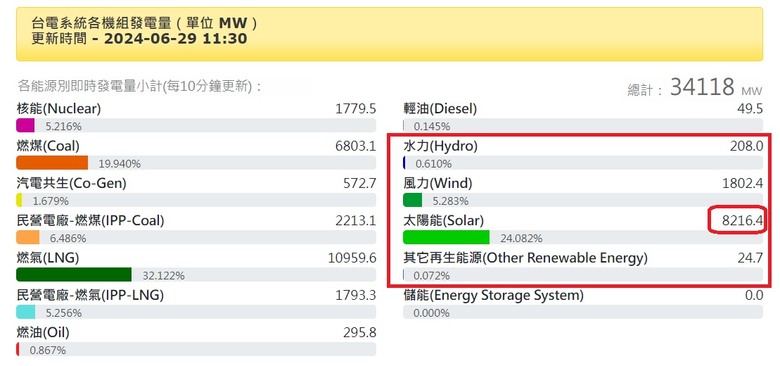The image size is (780, 366).
Task: Click the 風力(Wind) label
Action: point(437,183)
